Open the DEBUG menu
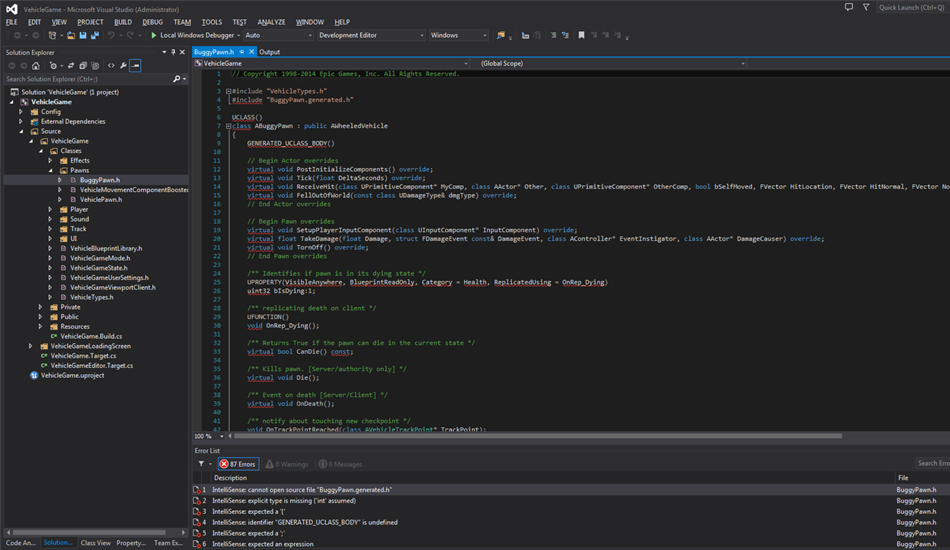The image size is (950, 550). 152,22
